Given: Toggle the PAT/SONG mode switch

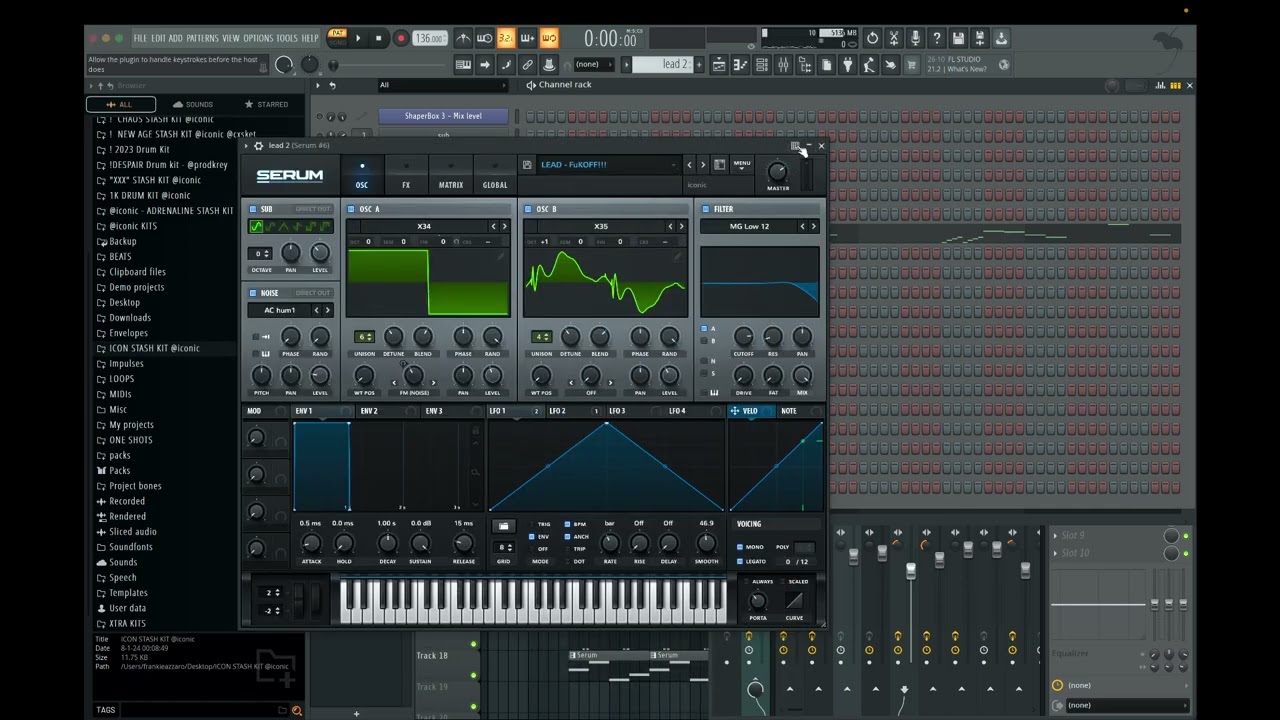Looking at the screenshot, I should (337, 38).
